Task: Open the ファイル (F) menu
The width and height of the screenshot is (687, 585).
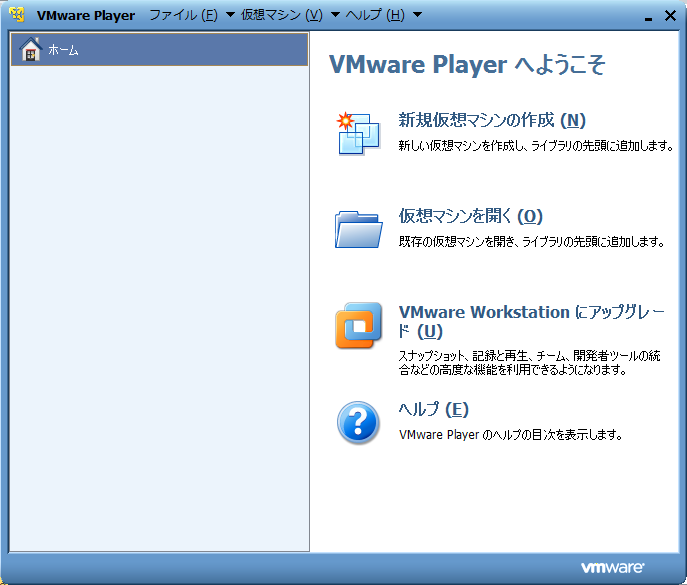Action: (183, 15)
